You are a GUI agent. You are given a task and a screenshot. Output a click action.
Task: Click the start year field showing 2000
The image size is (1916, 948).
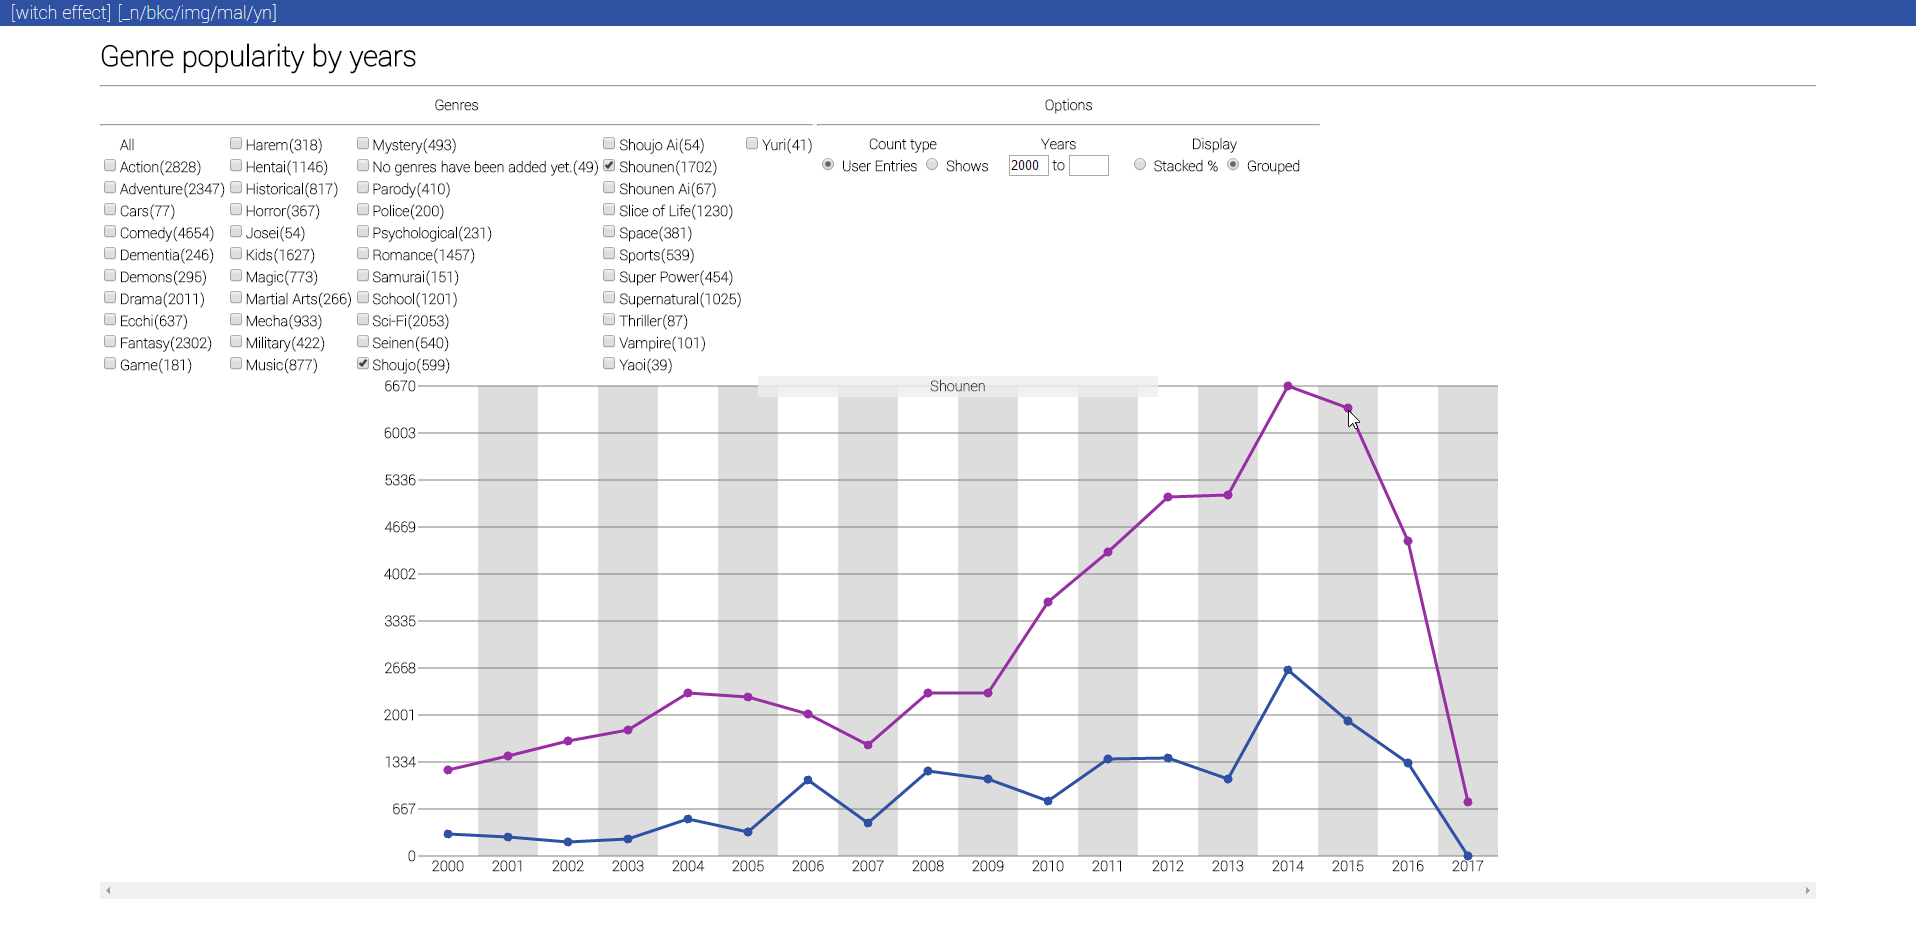pos(1027,166)
